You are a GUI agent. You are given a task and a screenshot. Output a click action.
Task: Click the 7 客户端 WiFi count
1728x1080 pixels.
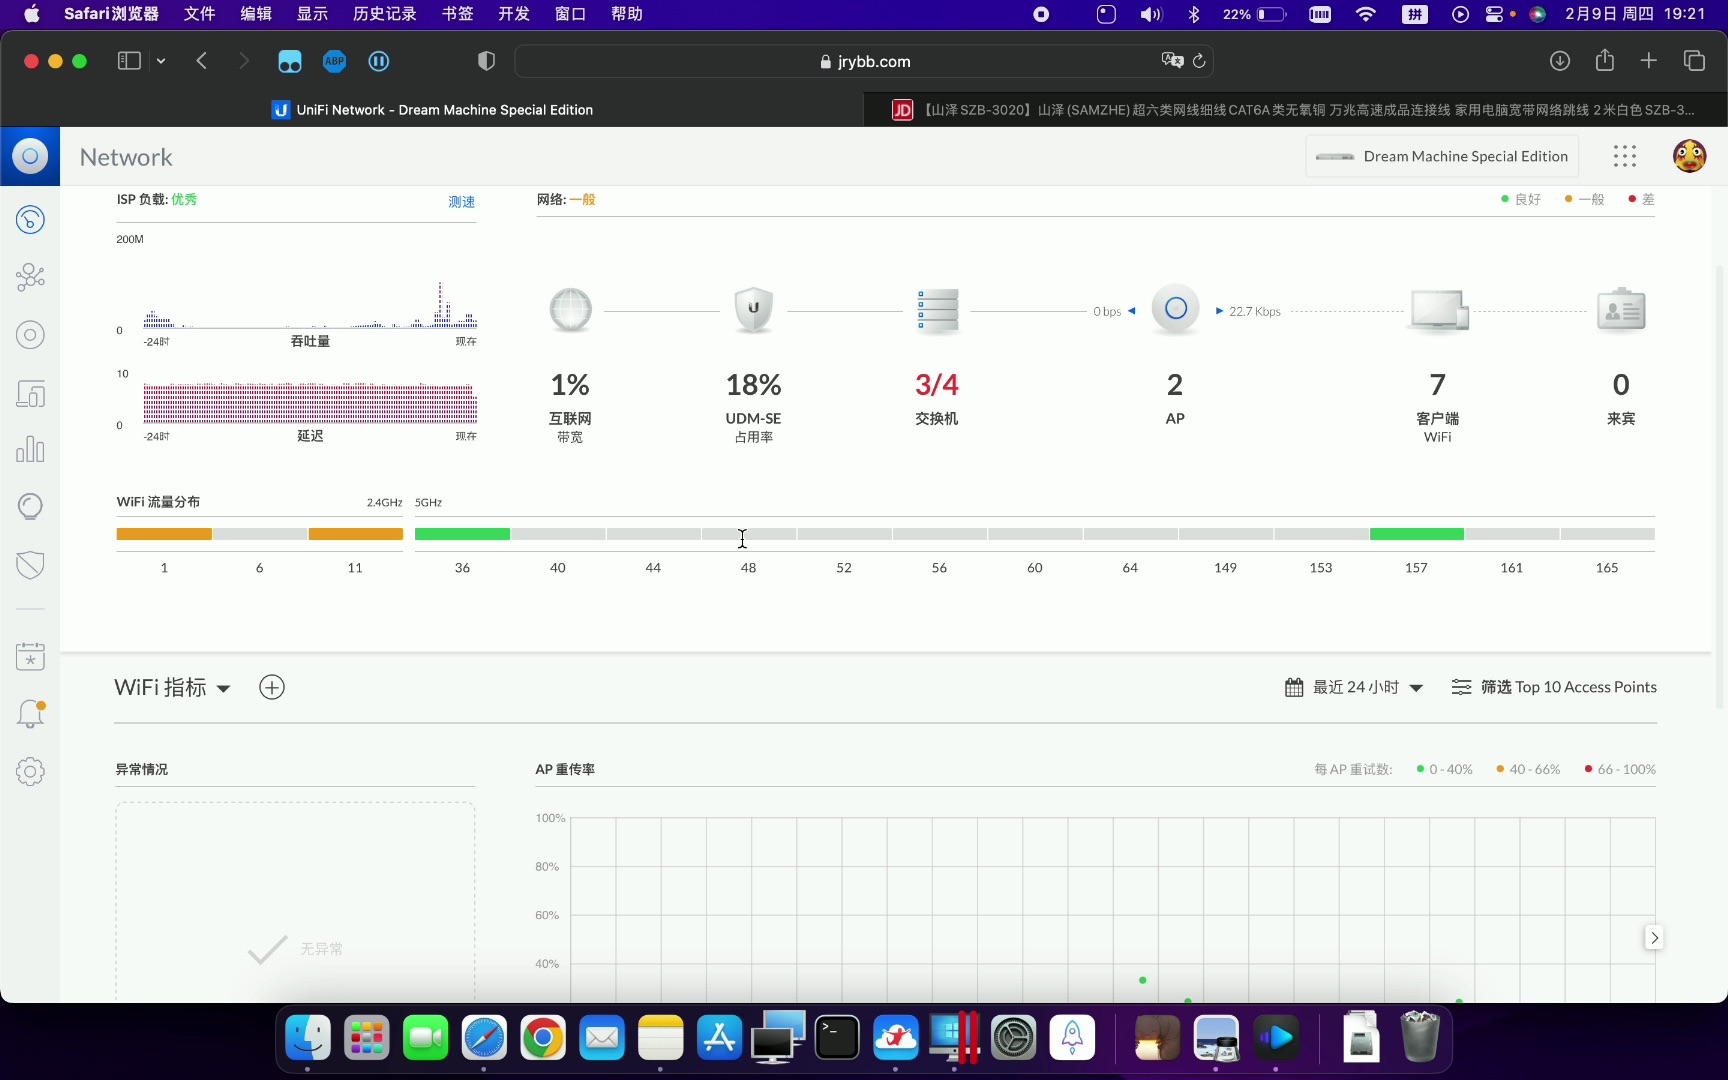(x=1438, y=384)
